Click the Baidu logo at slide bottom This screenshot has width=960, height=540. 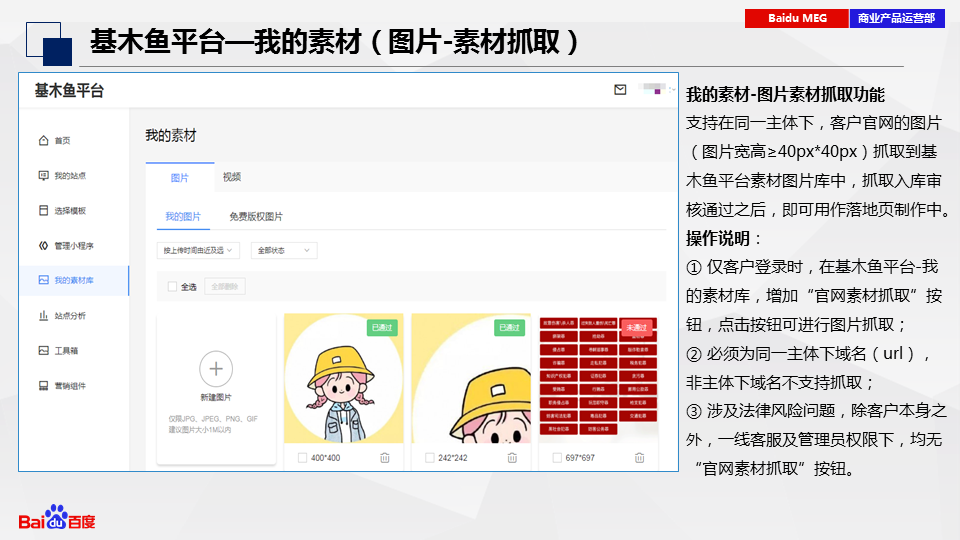pos(57,518)
